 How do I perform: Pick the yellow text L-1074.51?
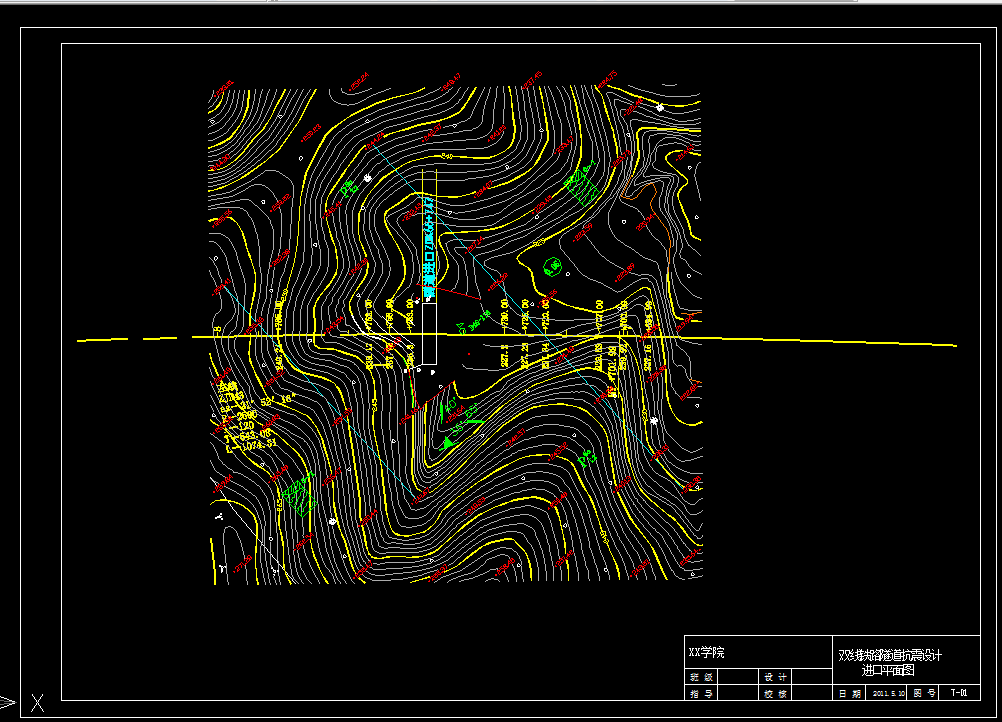click(x=252, y=444)
